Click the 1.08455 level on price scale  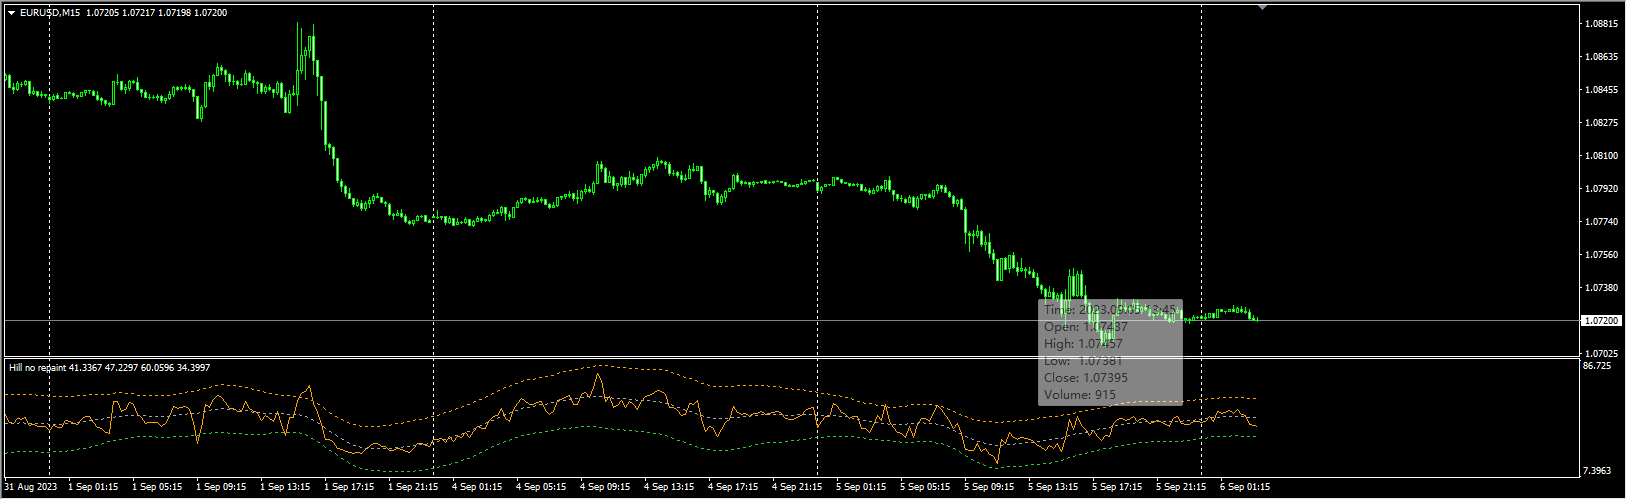[1602, 89]
